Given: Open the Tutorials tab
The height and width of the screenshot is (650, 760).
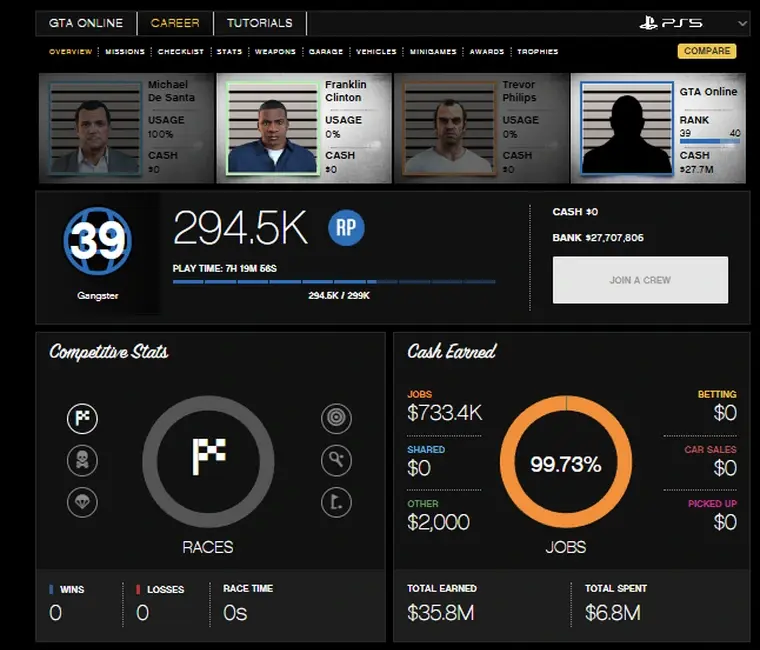Looking at the screenshot, I should [260, 23].
